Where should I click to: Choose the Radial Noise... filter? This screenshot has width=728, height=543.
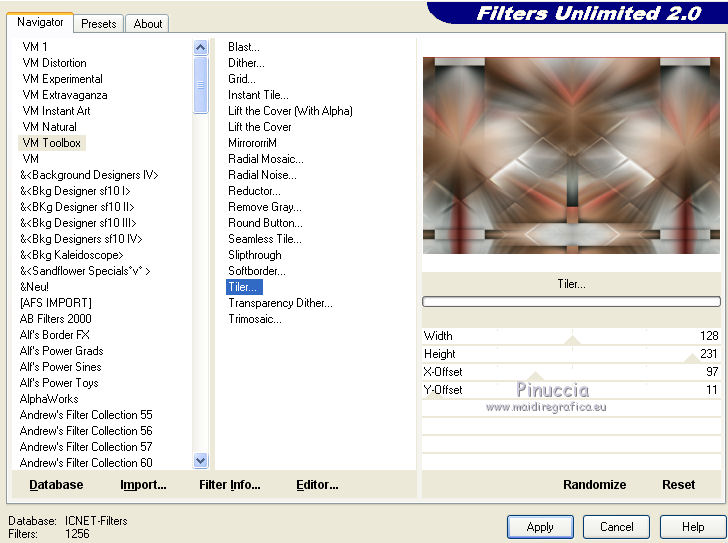[x=262, y=175]
